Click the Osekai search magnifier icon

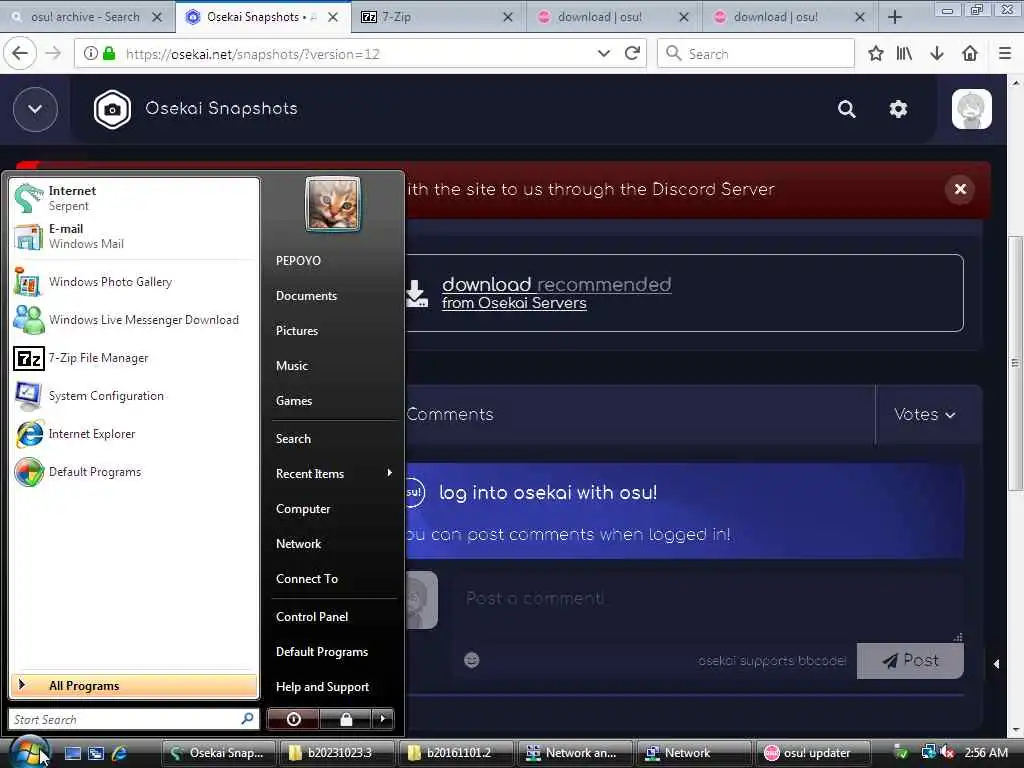[x=847, y=109]
